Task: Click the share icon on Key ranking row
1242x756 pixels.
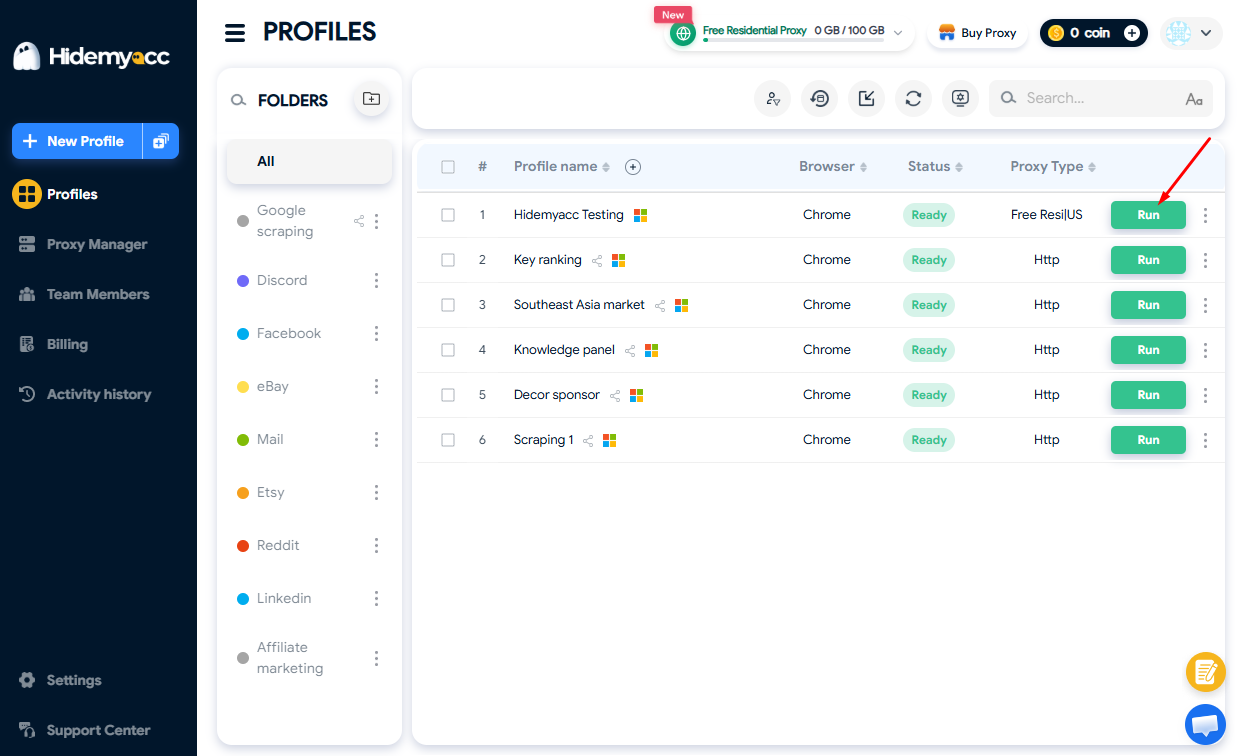Action: pos(597,260)
